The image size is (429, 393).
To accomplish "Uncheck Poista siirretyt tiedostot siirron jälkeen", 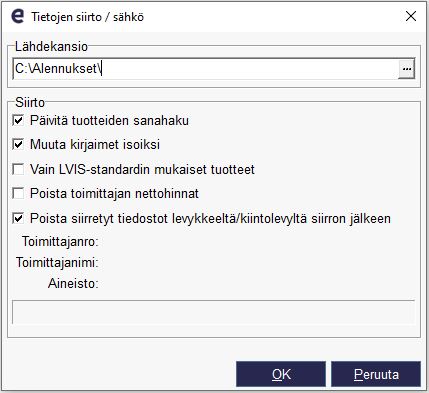I will tap(18, 219).
